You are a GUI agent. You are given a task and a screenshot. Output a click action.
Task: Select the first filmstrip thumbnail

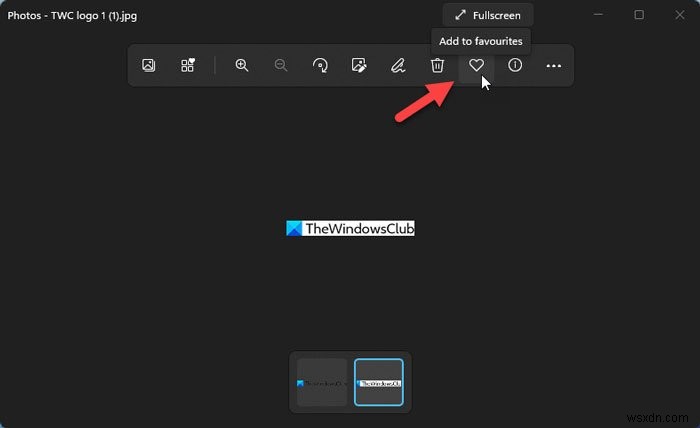322,382
